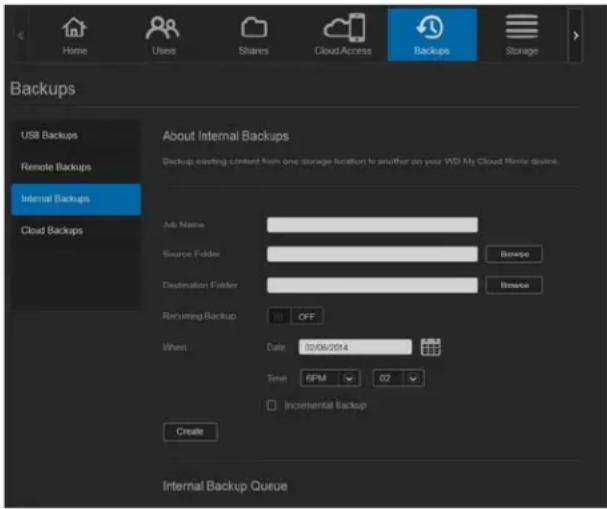Click the About Internal Backups heading
This screenshot has width=607, height=509.
[226, 136]
